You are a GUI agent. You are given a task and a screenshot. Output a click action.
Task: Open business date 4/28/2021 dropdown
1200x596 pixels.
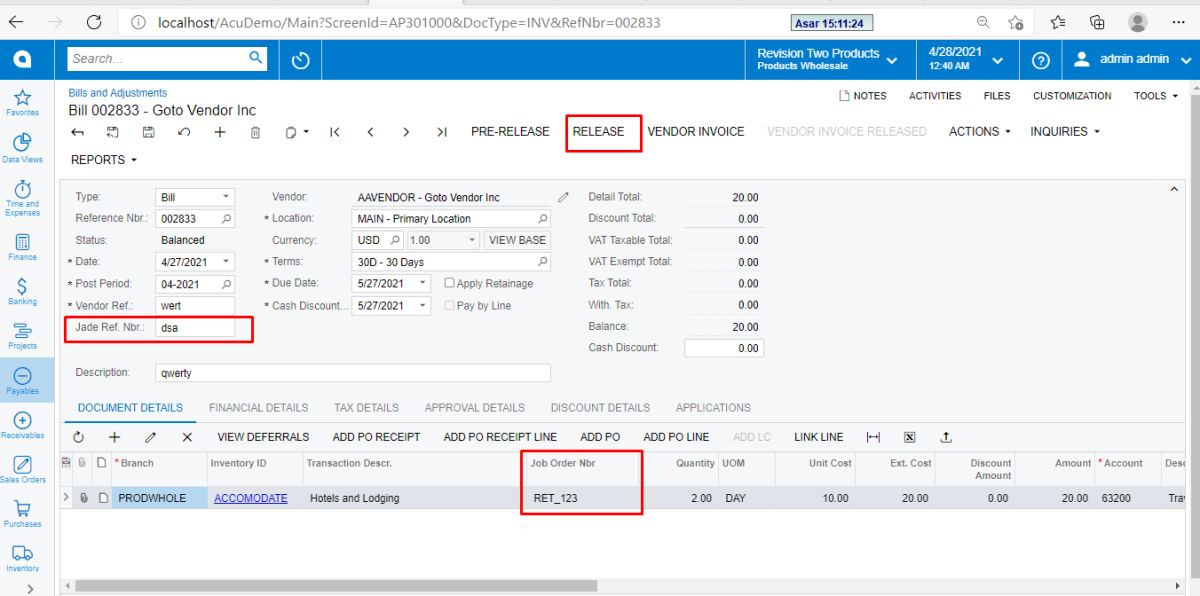click(965, 59)
